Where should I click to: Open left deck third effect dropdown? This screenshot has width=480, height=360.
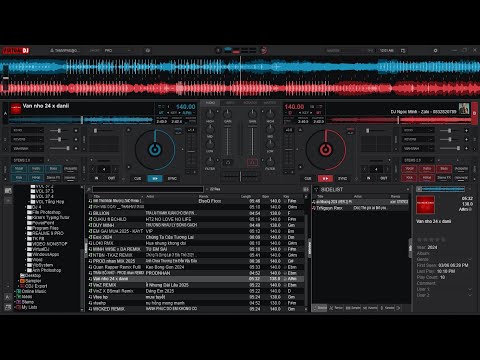tap(27, 148)
